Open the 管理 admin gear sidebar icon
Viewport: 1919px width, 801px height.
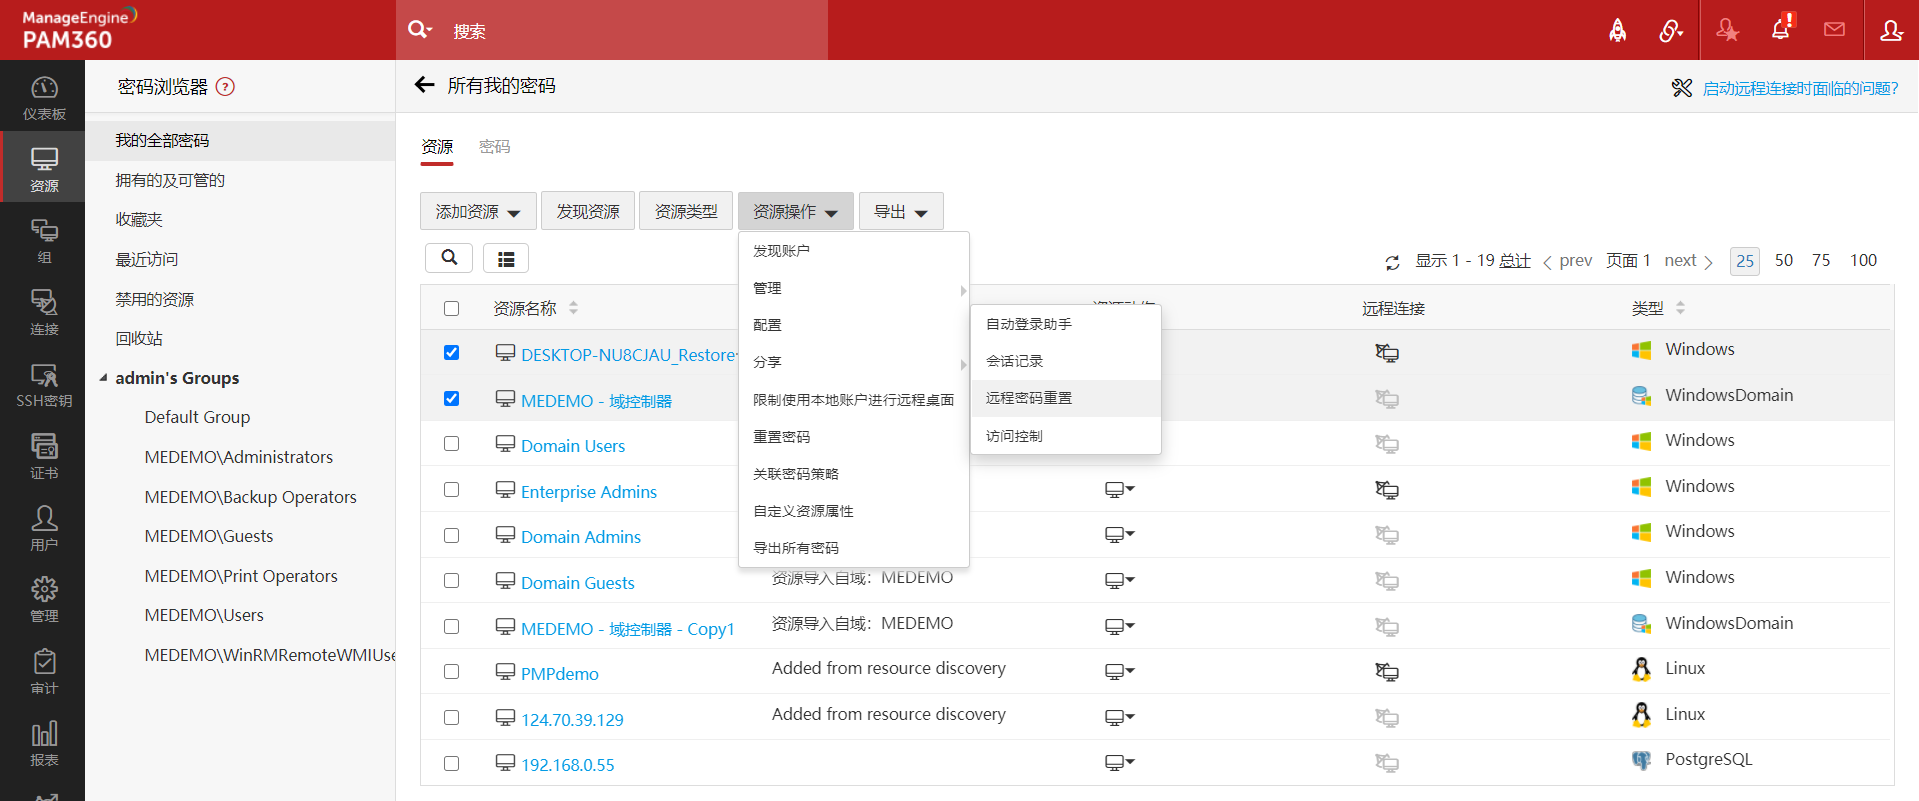pyautogui.click(x=44, y=600)
